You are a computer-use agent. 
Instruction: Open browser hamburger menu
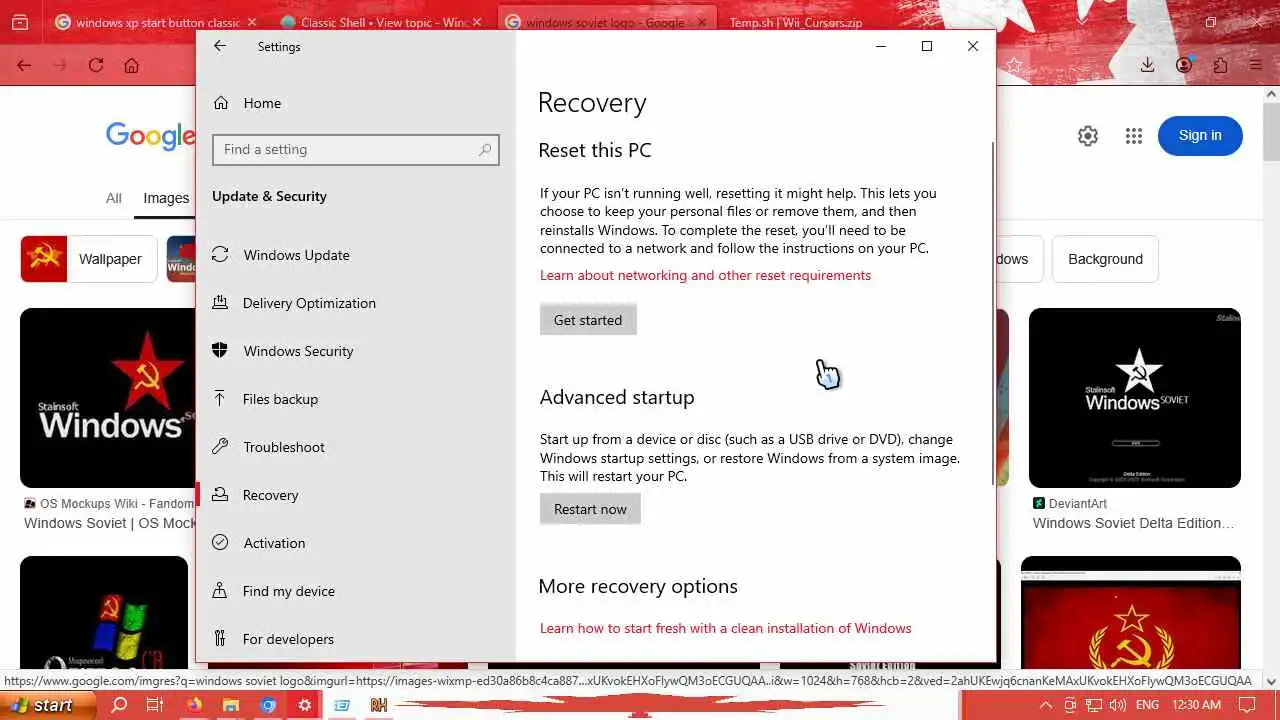1256,65
